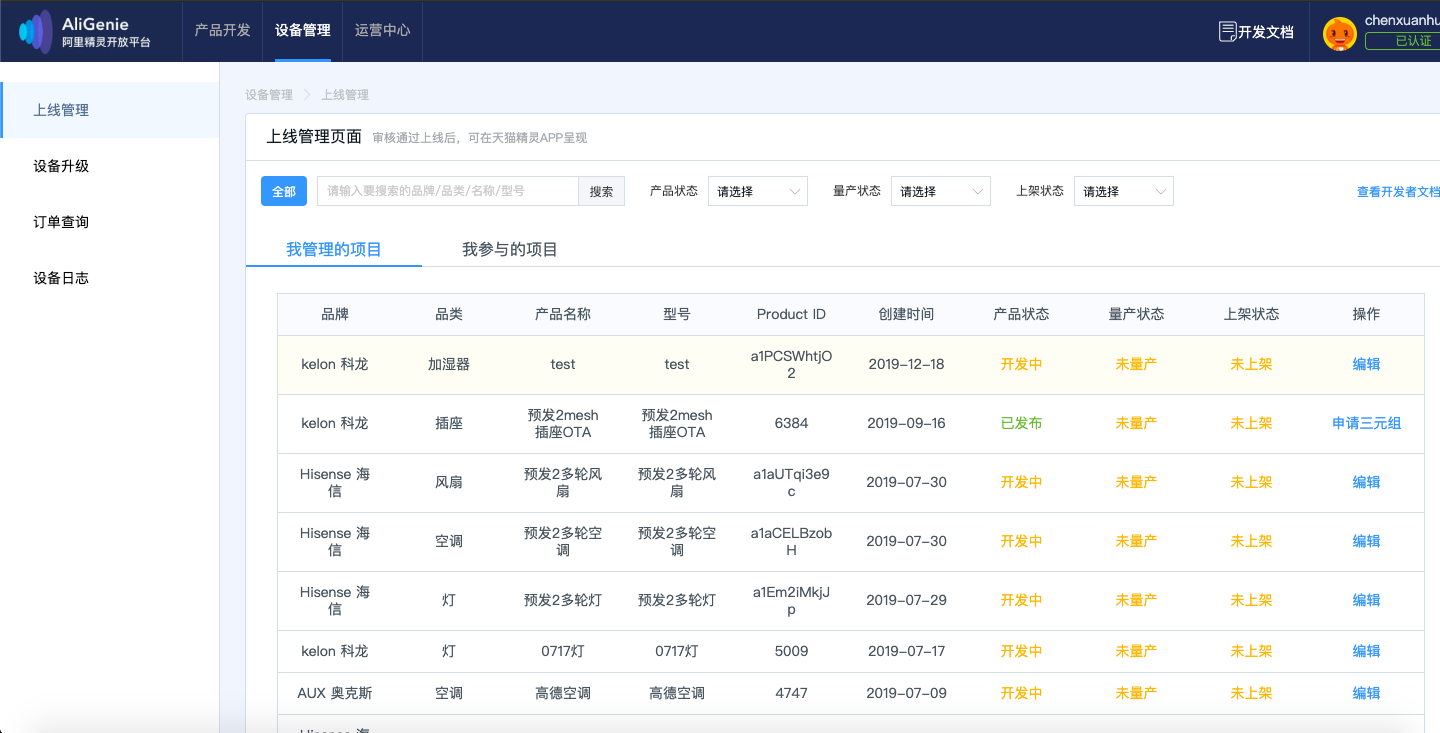
Task: Click Product ID a1PCSWhtjO2 cell
Action: tap(791, 364)
